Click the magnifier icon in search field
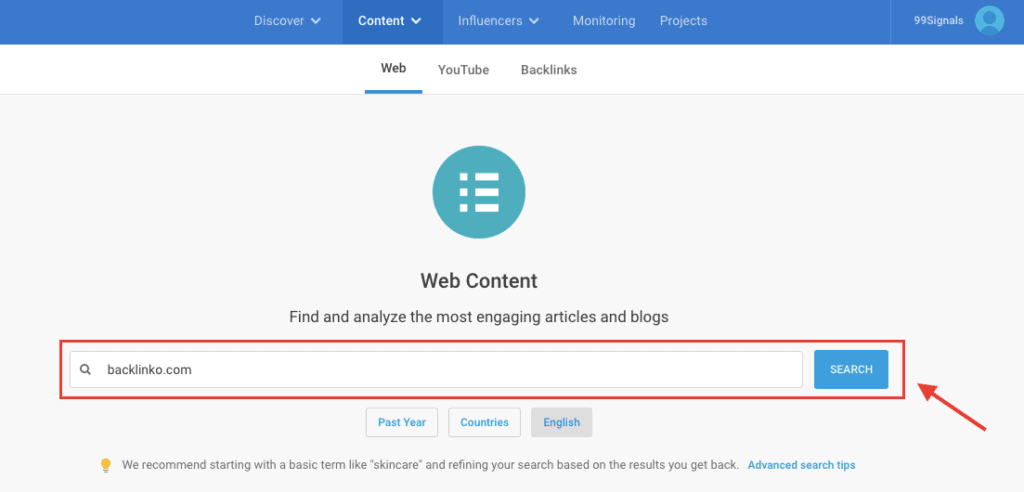Screen dimensions: 1024x492 coord(86,369)
